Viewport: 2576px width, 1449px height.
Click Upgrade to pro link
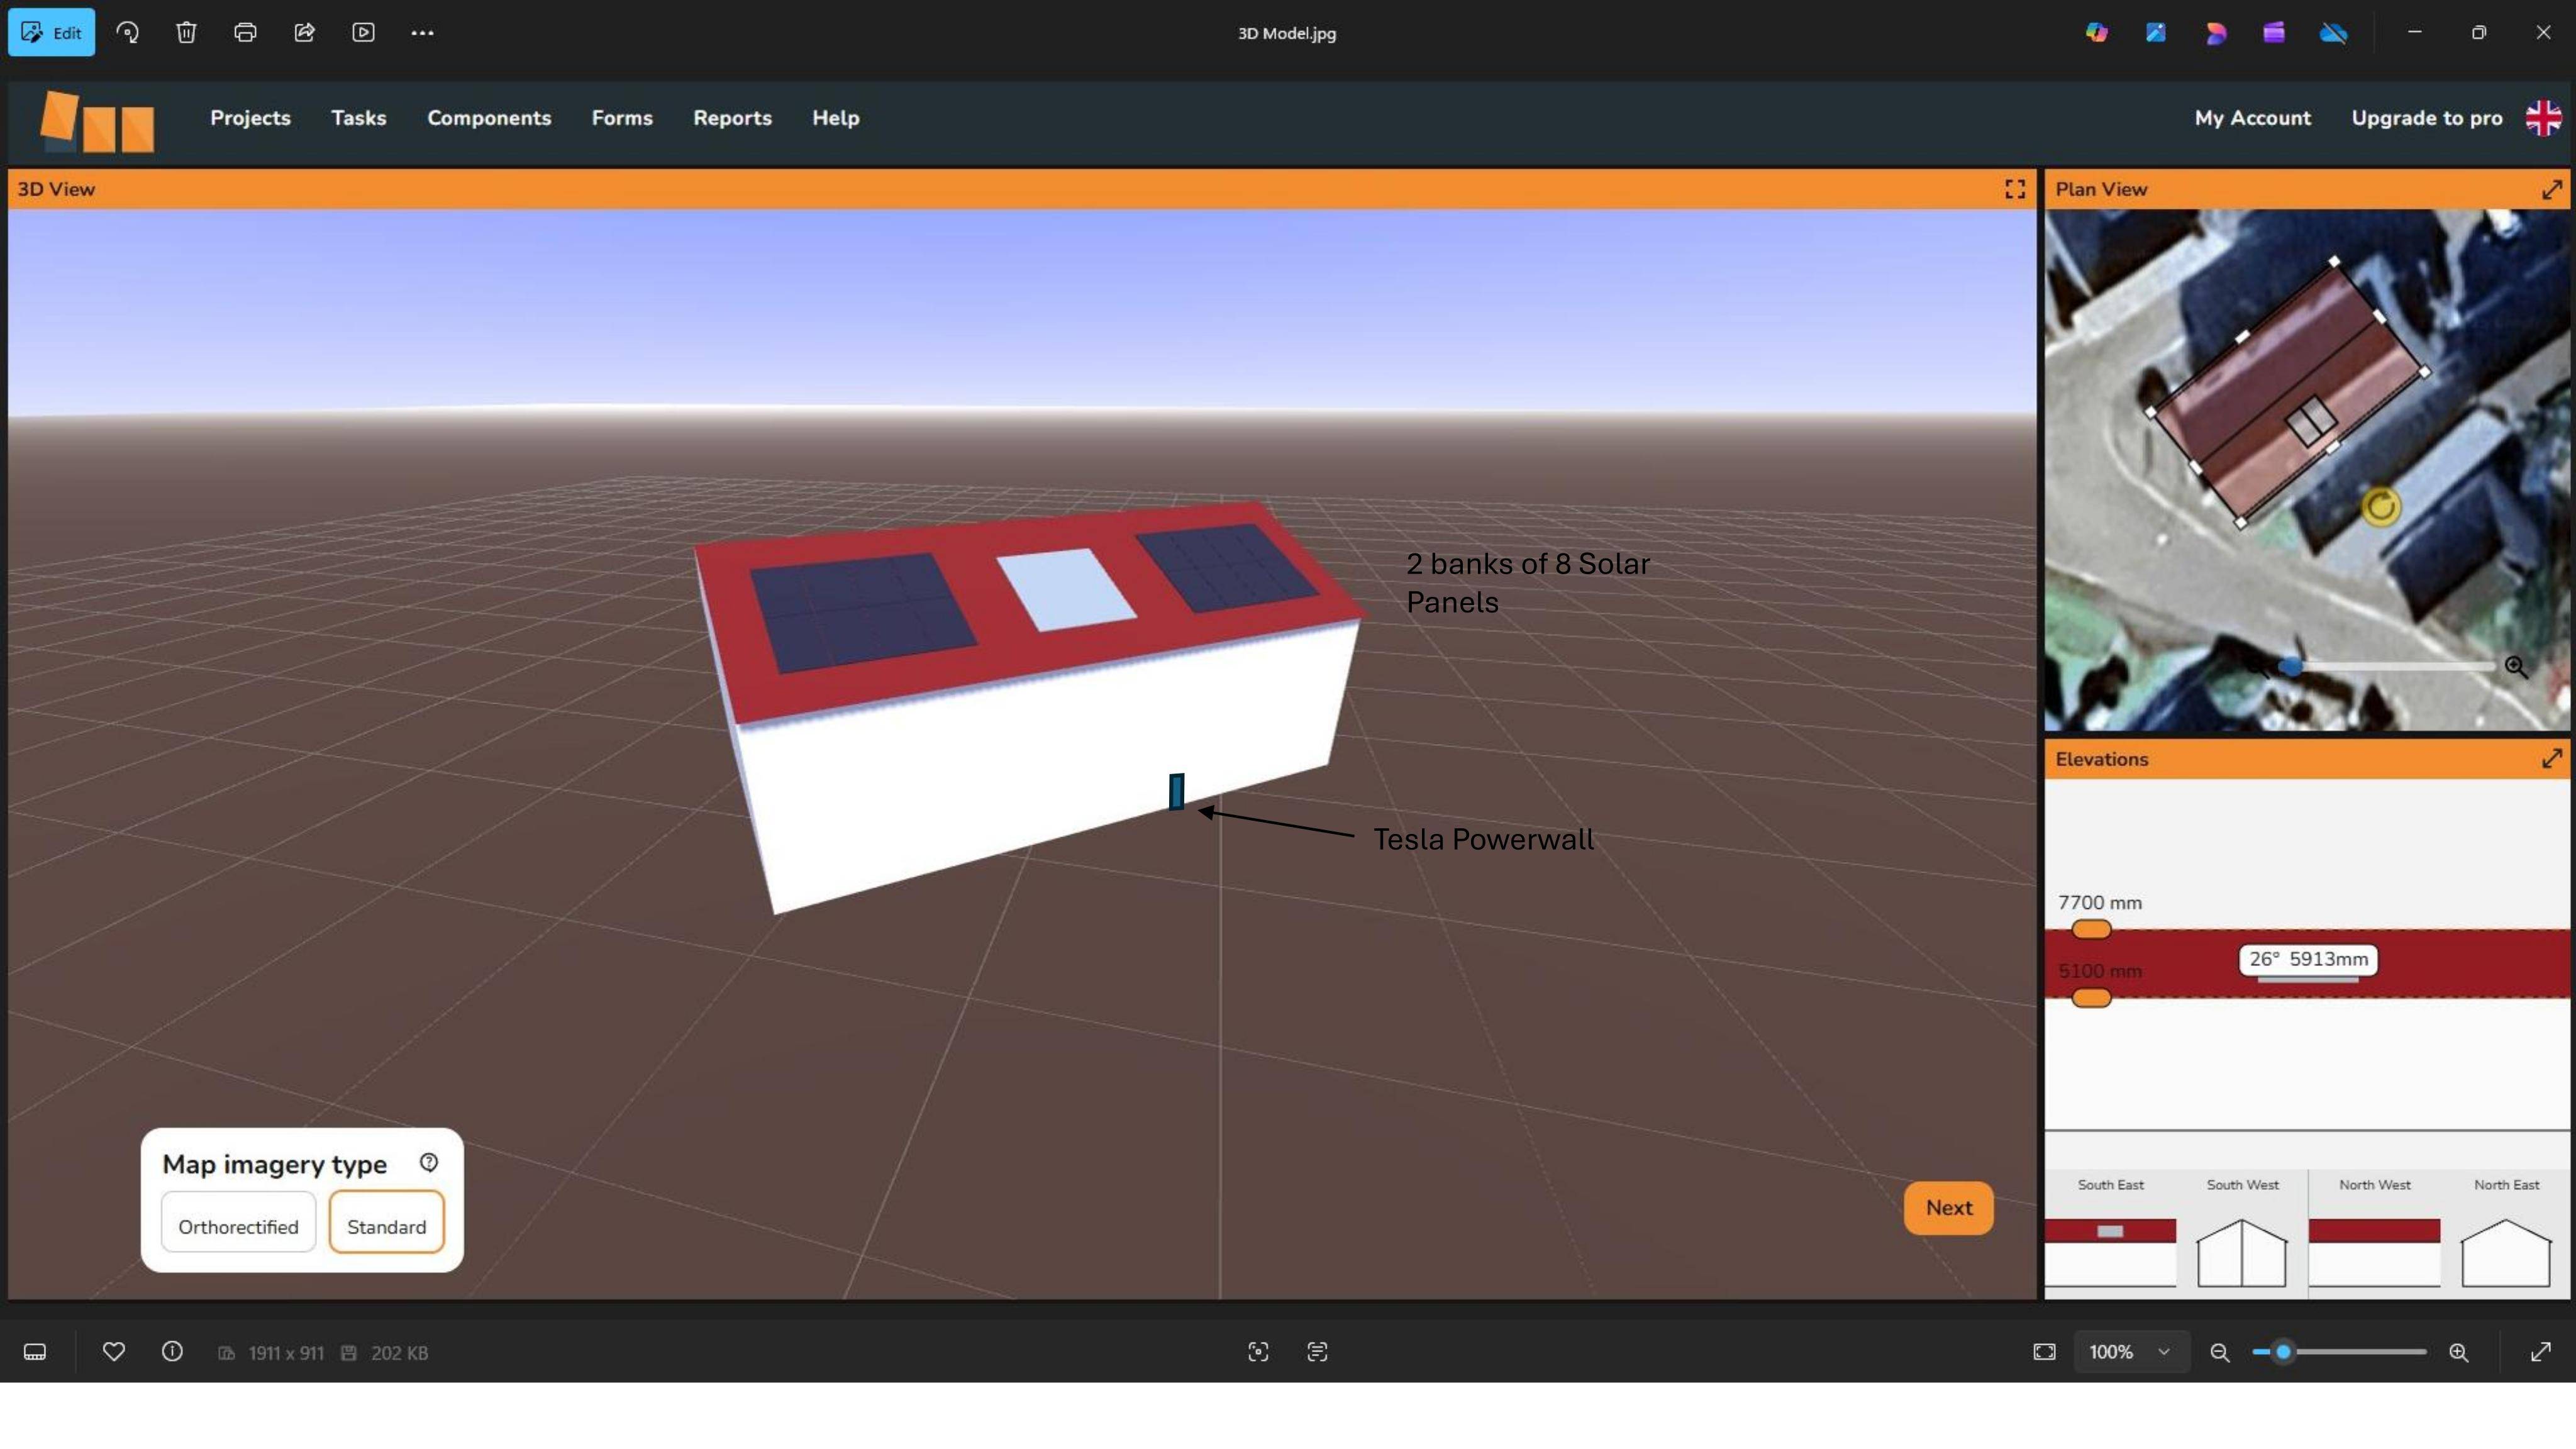[x=2427, y=118]
